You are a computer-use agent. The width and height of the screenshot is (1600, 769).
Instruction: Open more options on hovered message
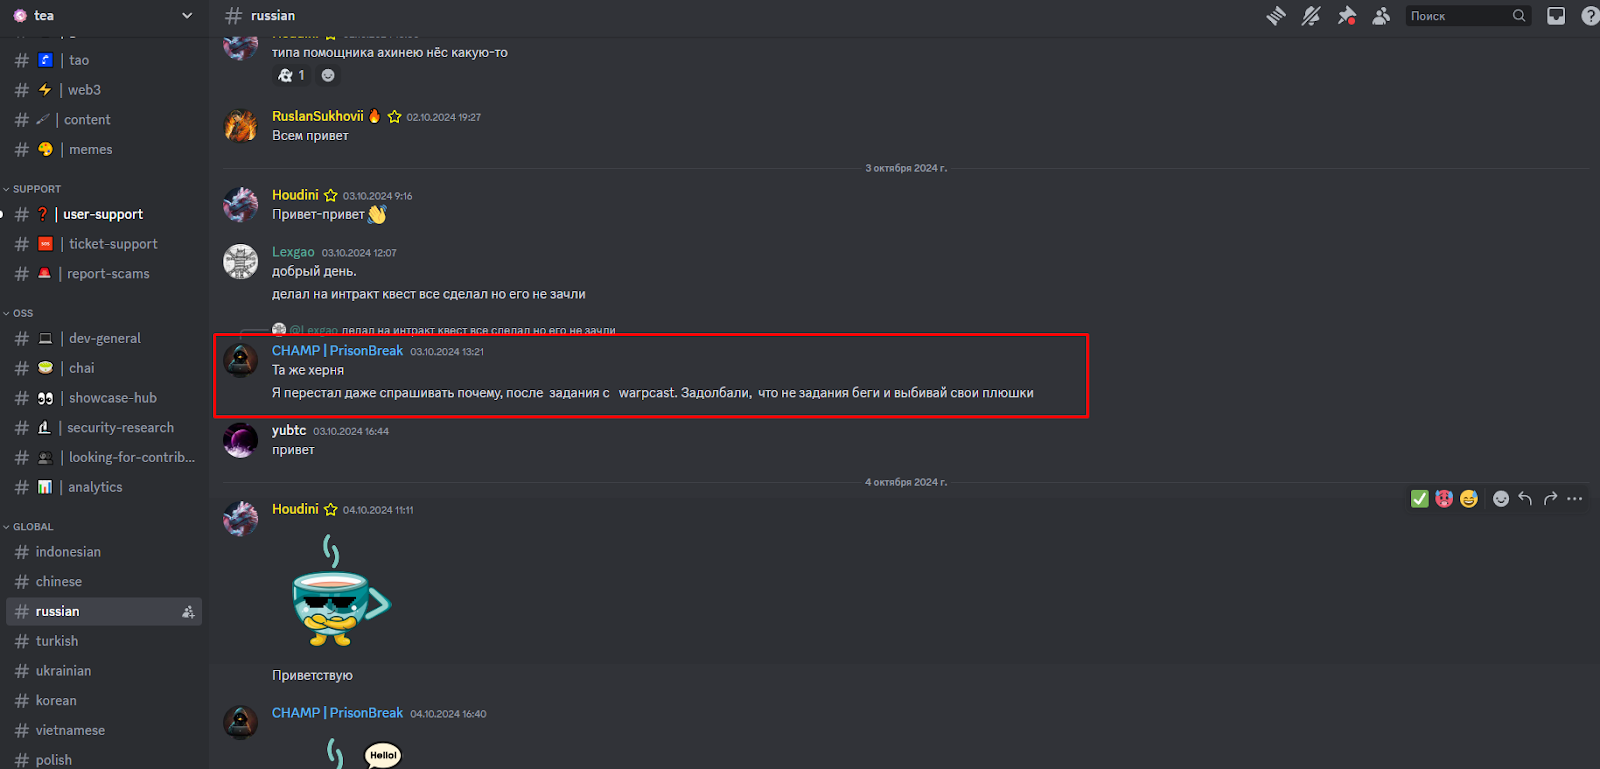coord(1575,498)
